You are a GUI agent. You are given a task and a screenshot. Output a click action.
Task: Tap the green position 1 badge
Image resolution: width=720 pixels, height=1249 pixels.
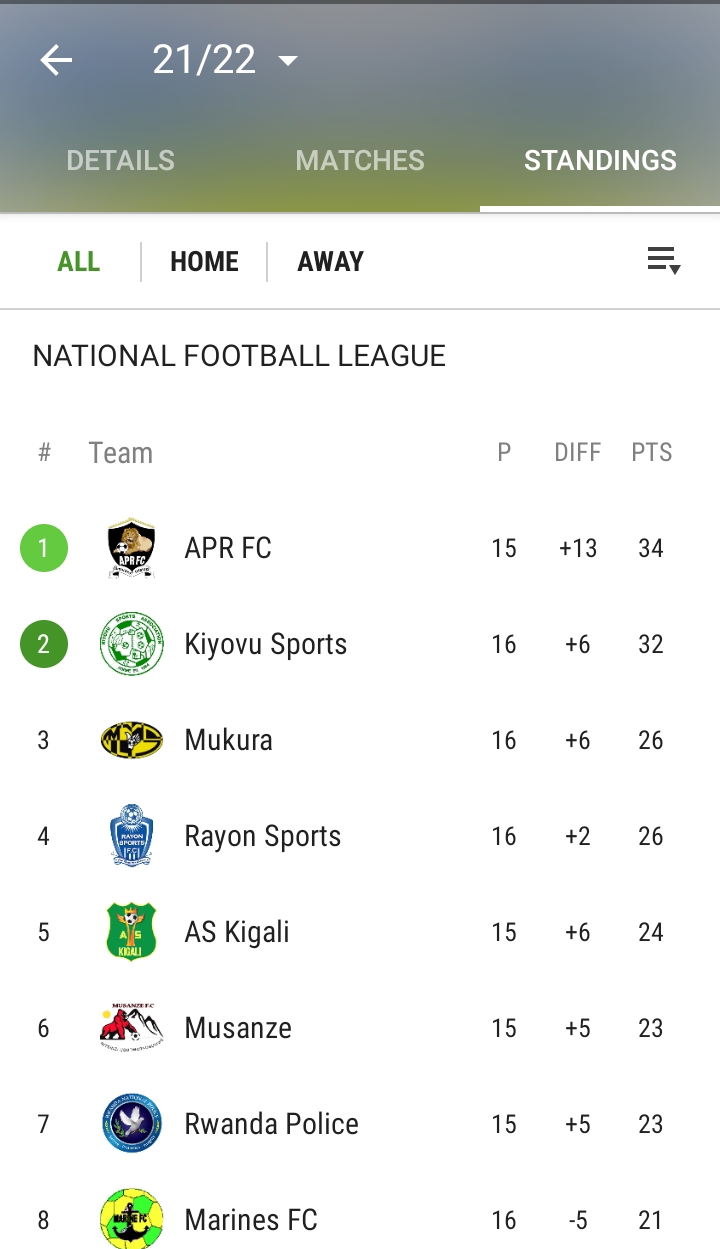pos(44,548)
